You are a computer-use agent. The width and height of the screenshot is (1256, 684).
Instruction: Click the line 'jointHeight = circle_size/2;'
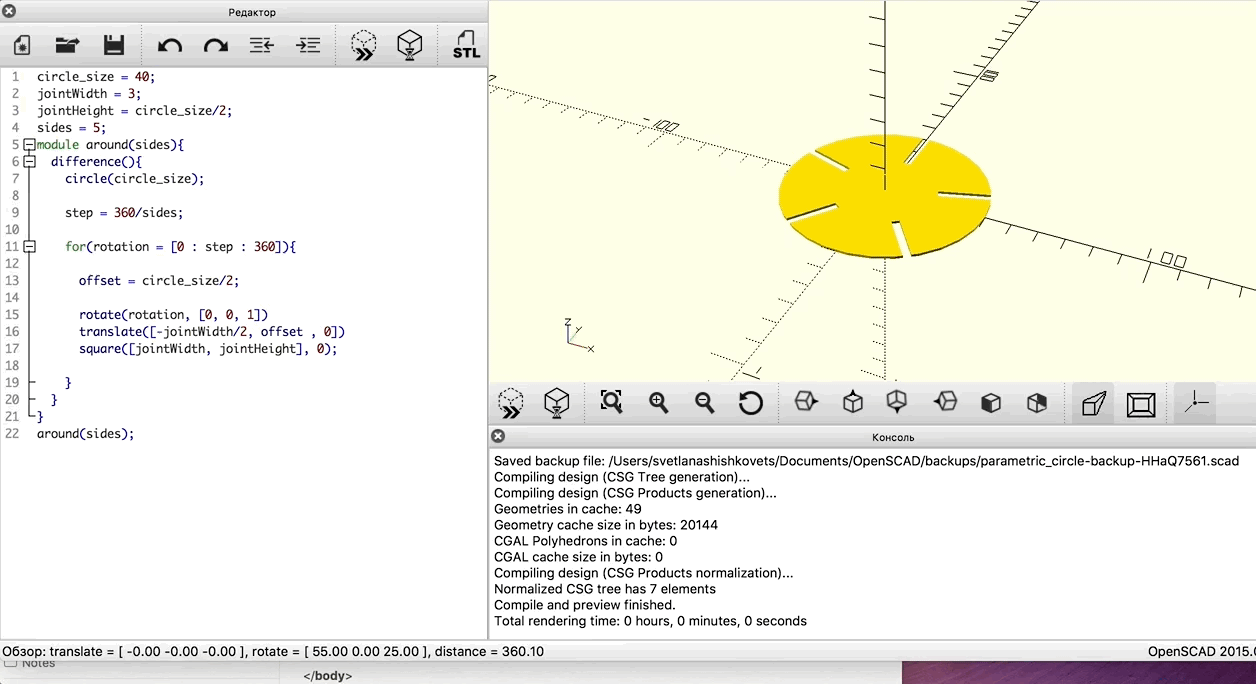tap(135, 111)
